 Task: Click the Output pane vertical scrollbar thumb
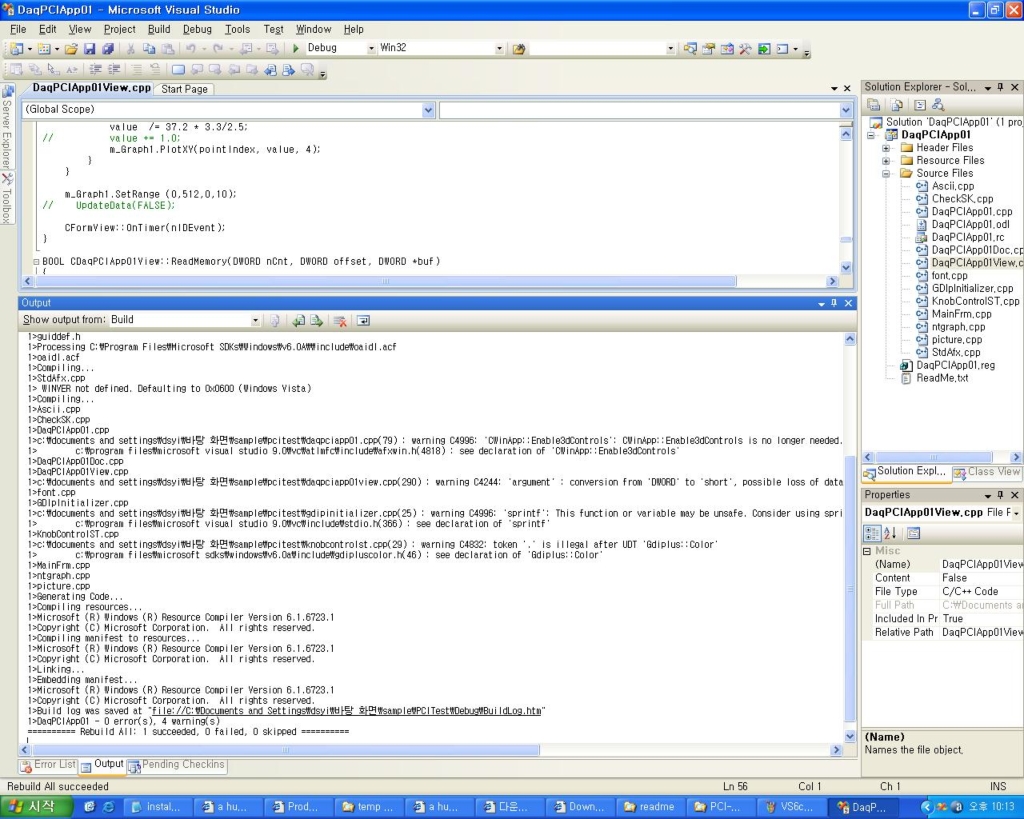tap(850, 588)
